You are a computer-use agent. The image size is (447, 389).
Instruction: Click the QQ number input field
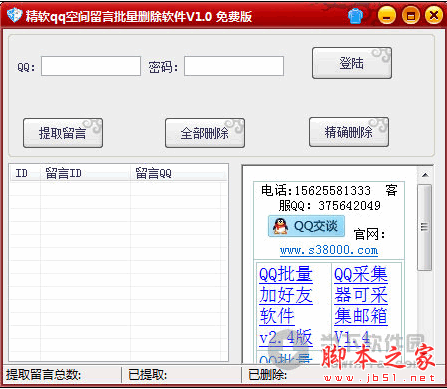click(91, 66)
